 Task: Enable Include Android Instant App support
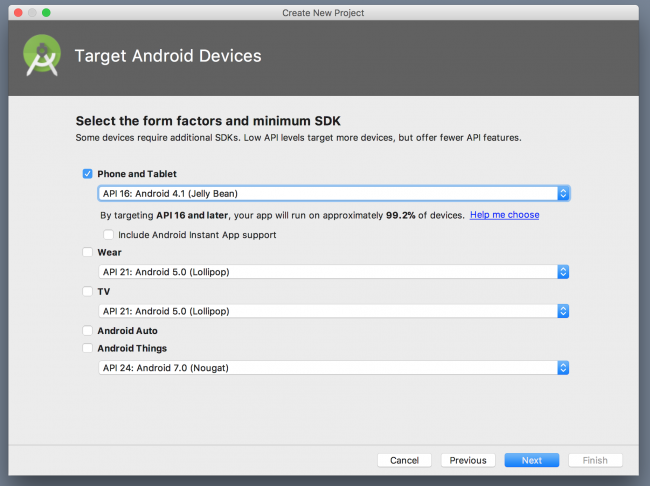[108, 235]
